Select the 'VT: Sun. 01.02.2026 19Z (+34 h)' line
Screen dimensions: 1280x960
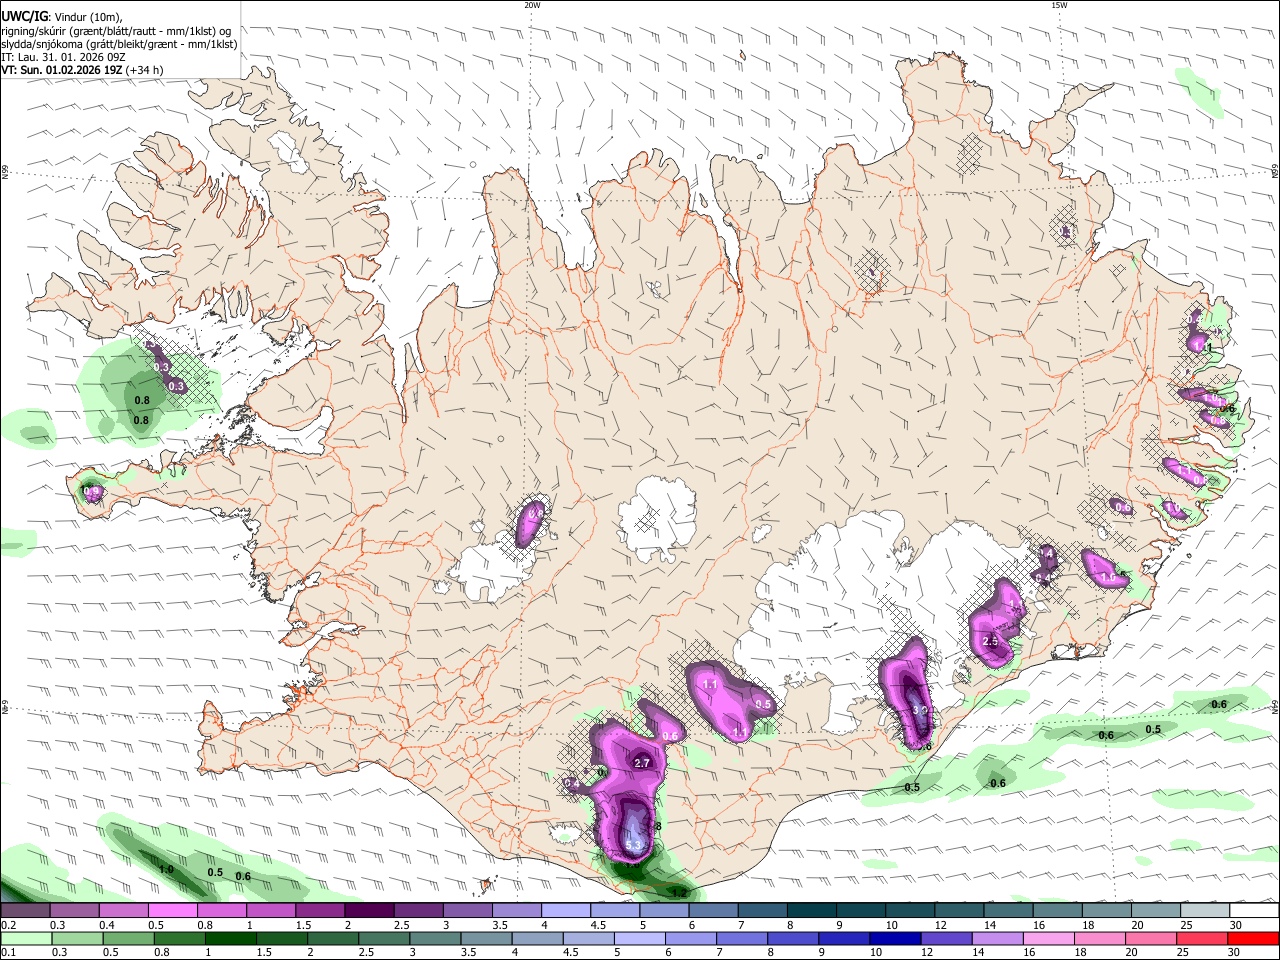click(x=82, y=70)
